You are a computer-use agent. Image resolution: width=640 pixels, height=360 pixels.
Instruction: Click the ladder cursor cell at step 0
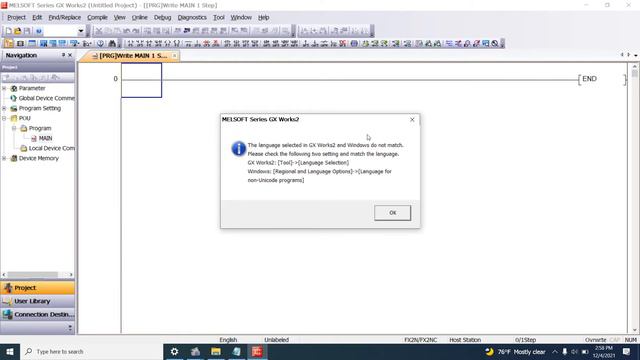[x=141, y=80]
